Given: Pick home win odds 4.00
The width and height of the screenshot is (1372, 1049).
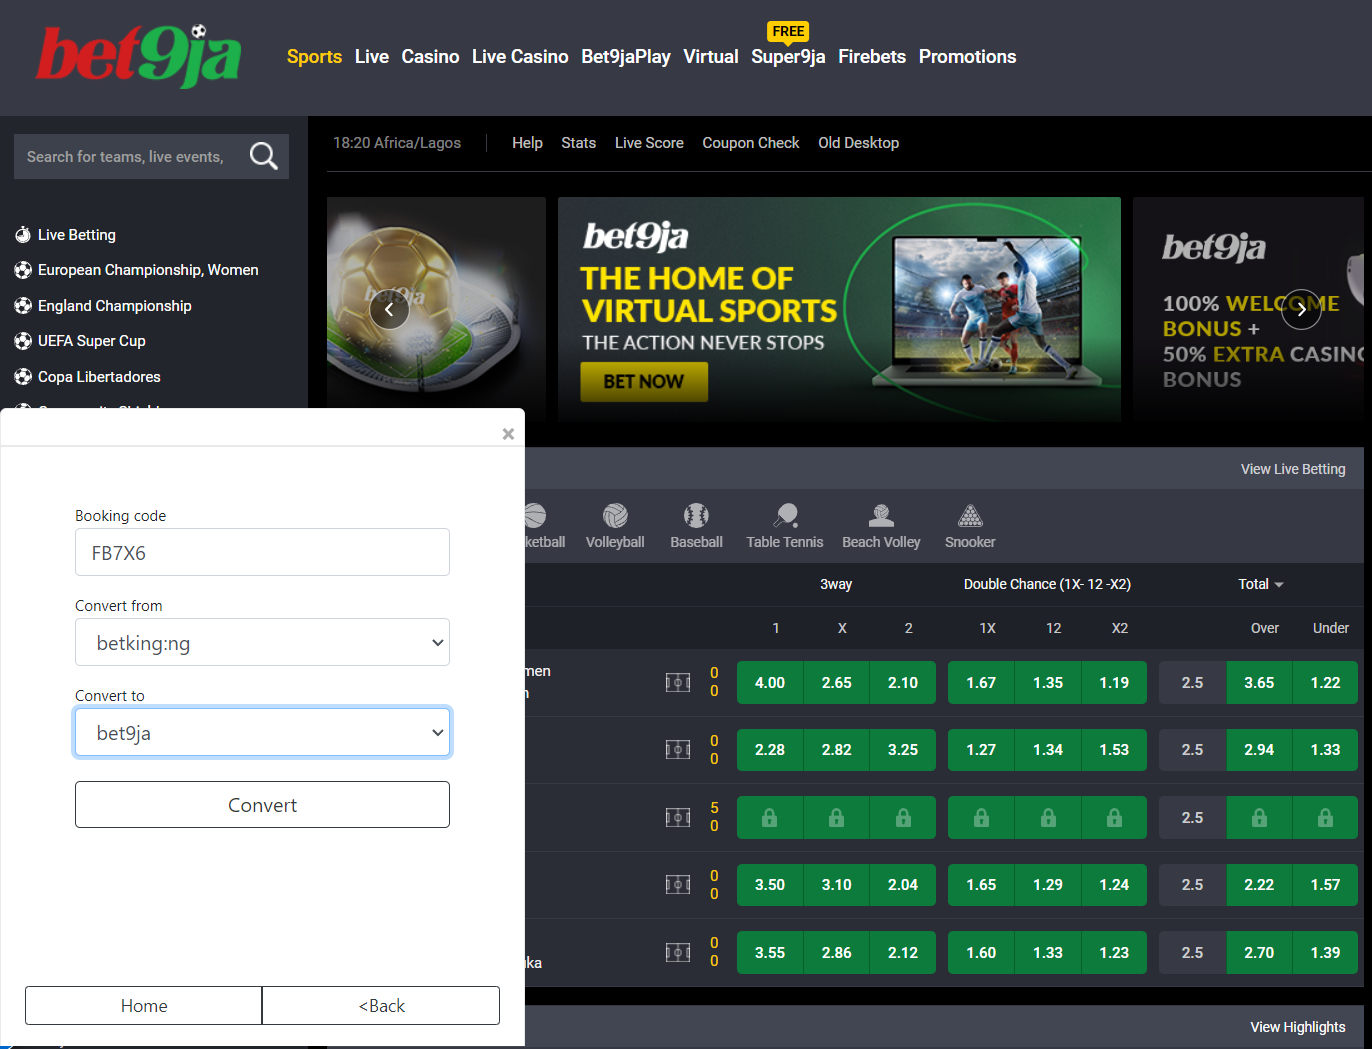Looking at the screenshot, I should tap(770, 683).
